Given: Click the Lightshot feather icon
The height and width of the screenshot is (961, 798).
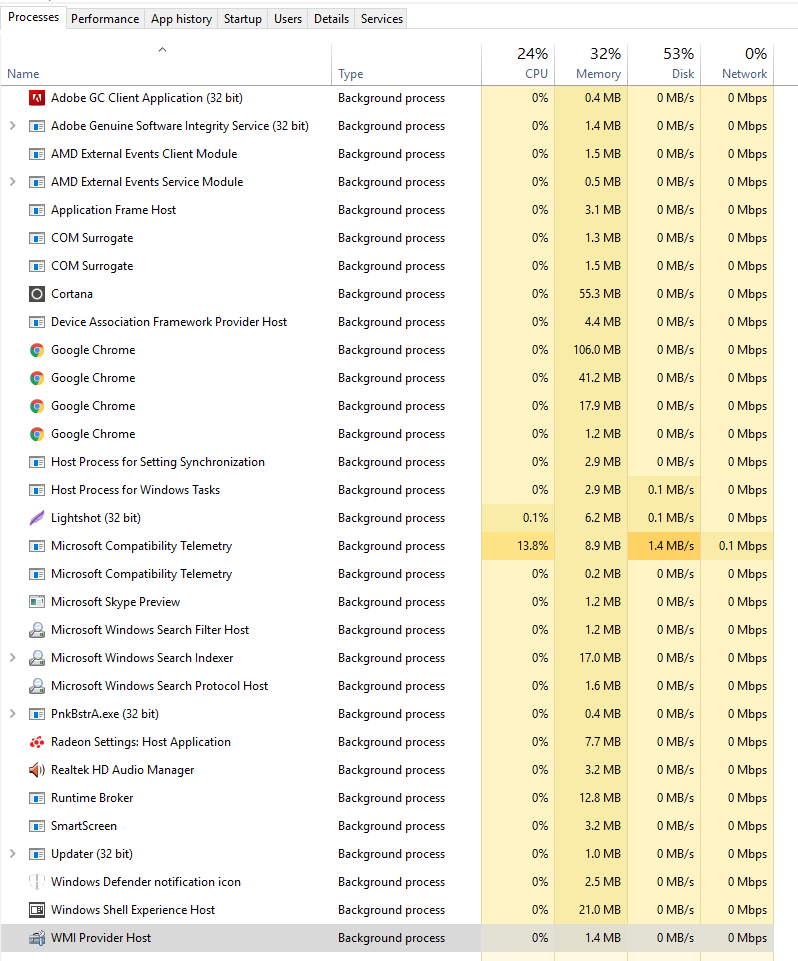Looking at the screenshot, I should 37,518.
